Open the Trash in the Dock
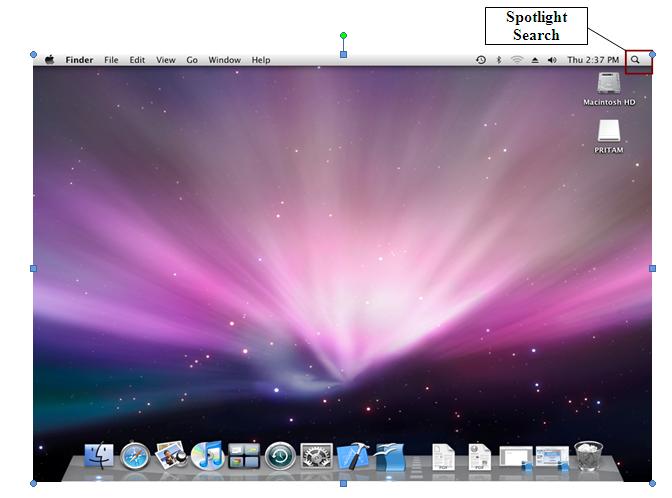The height and width of the screenshot is (498, 672). tap(588, 456)
